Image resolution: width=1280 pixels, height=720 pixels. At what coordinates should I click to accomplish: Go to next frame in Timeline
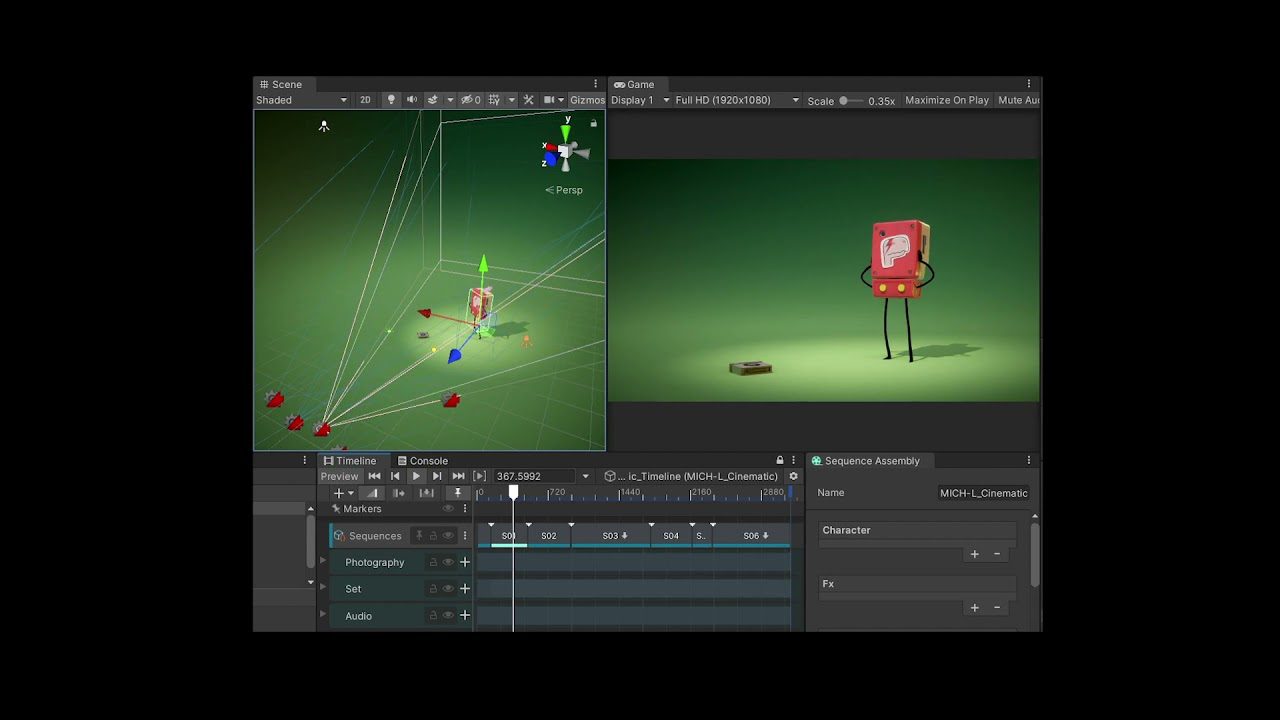click(x=437, y=476)
